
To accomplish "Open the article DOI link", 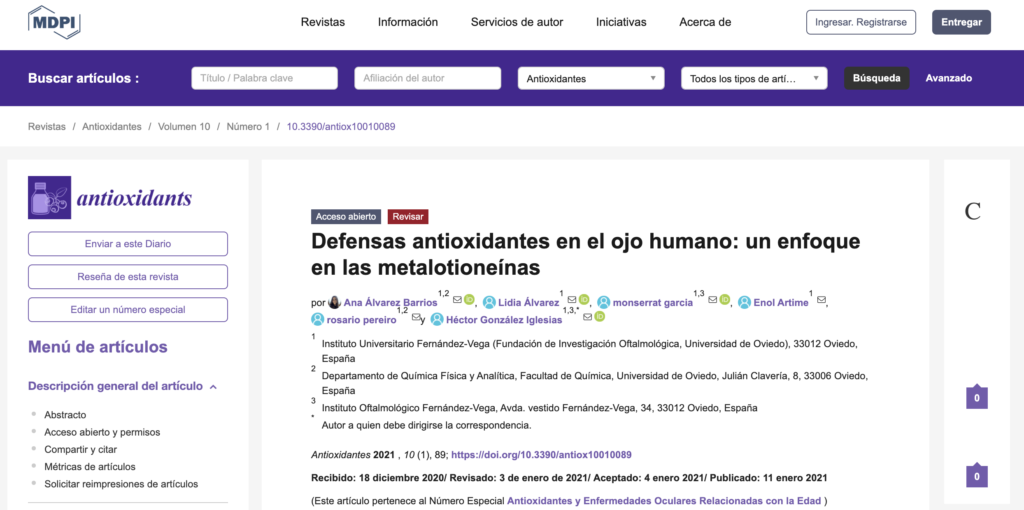I will click(541, 454).
